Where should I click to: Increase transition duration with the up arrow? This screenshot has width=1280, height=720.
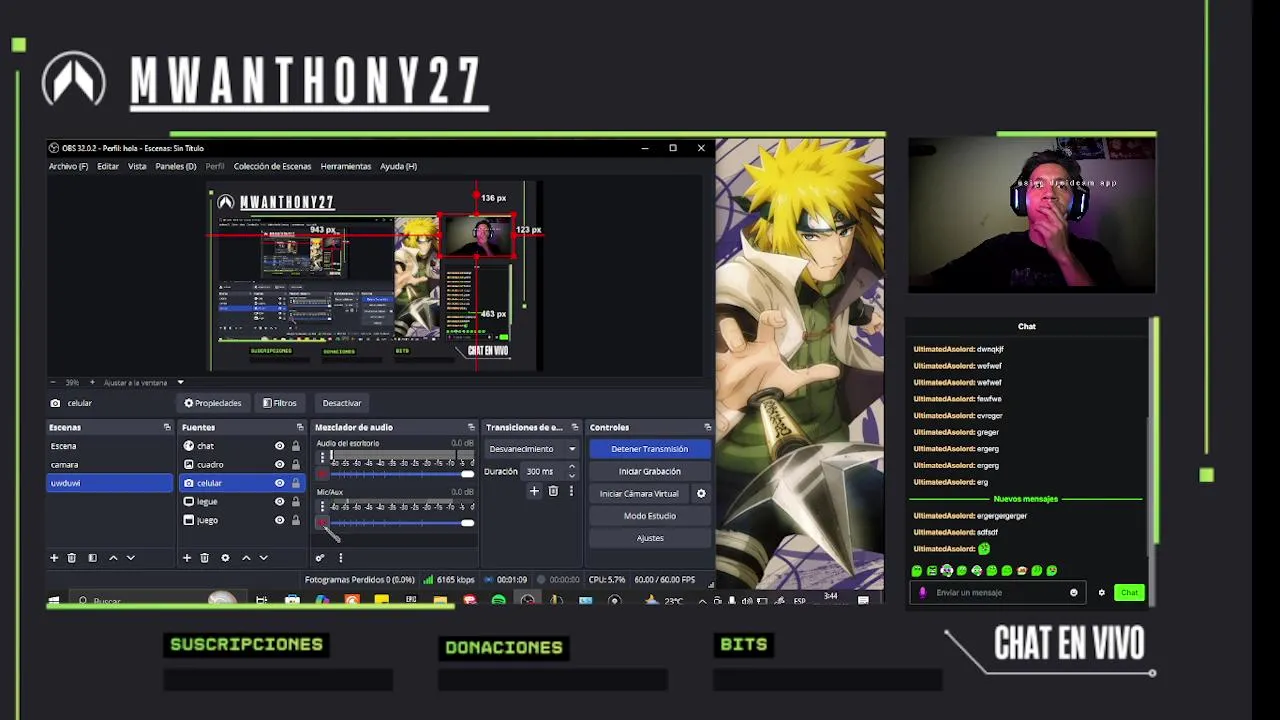click(x=572, y=467)
